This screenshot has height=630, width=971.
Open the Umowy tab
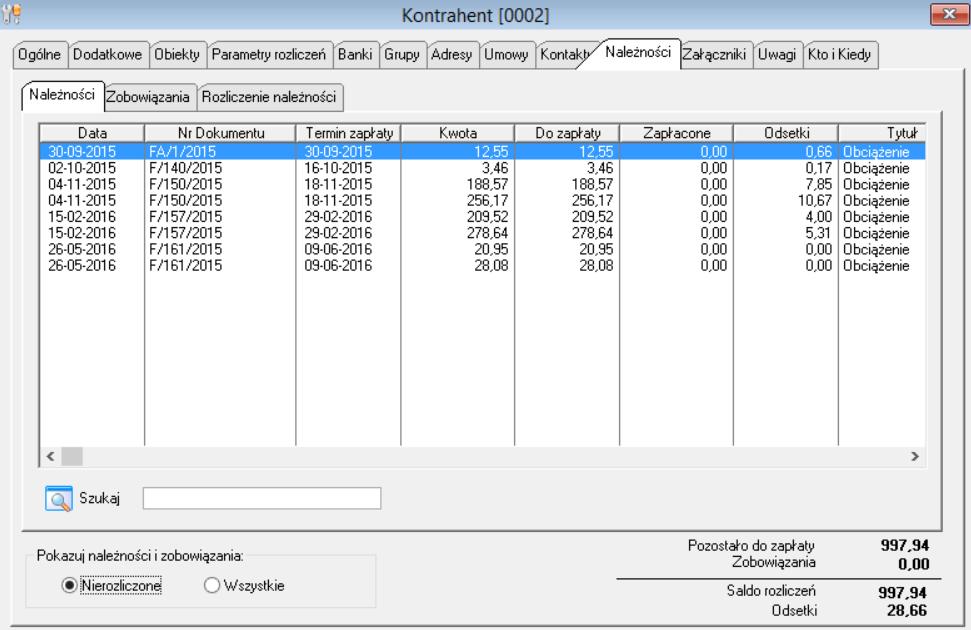click(506, 55)
